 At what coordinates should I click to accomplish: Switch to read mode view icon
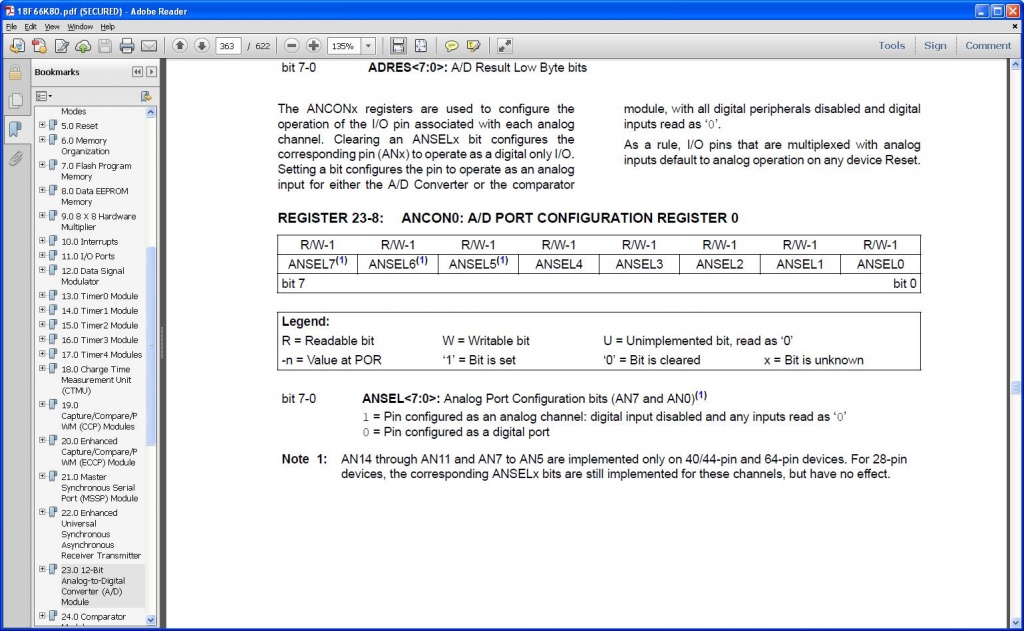[504, 46]
